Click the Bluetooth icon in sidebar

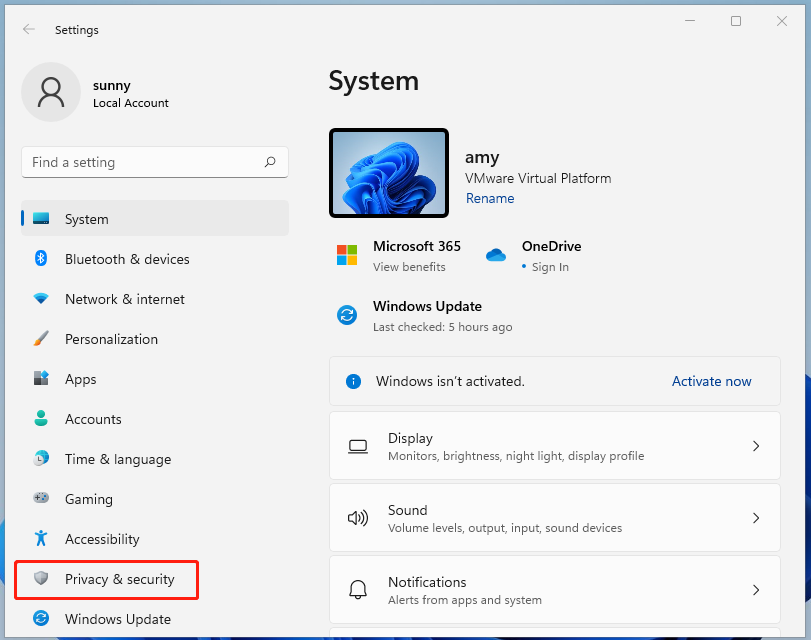(x=41, y=258)
